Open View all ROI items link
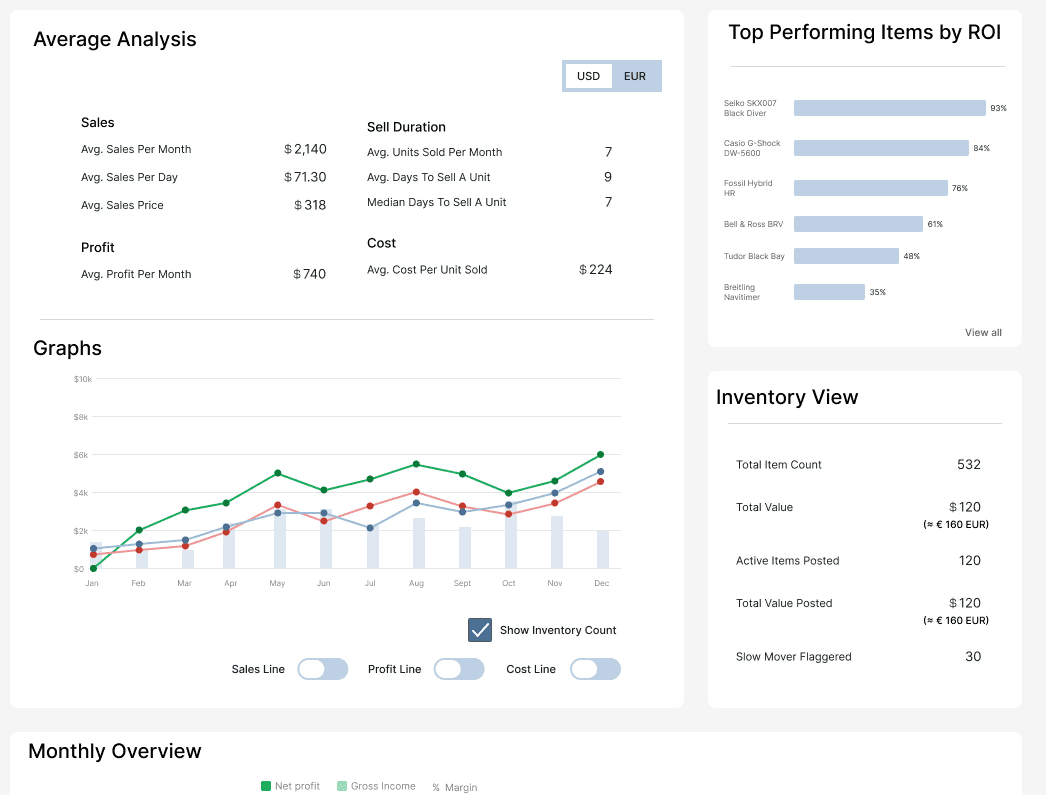The height and width of the screenshot is (795, 1046). [983, 332]
